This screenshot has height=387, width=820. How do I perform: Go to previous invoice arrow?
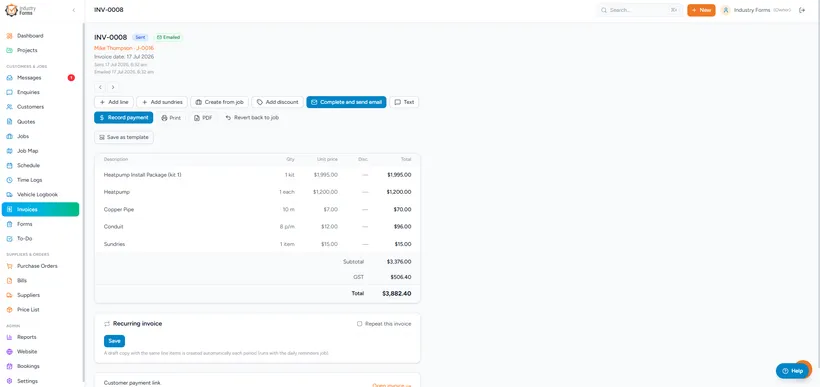(100, 87)
